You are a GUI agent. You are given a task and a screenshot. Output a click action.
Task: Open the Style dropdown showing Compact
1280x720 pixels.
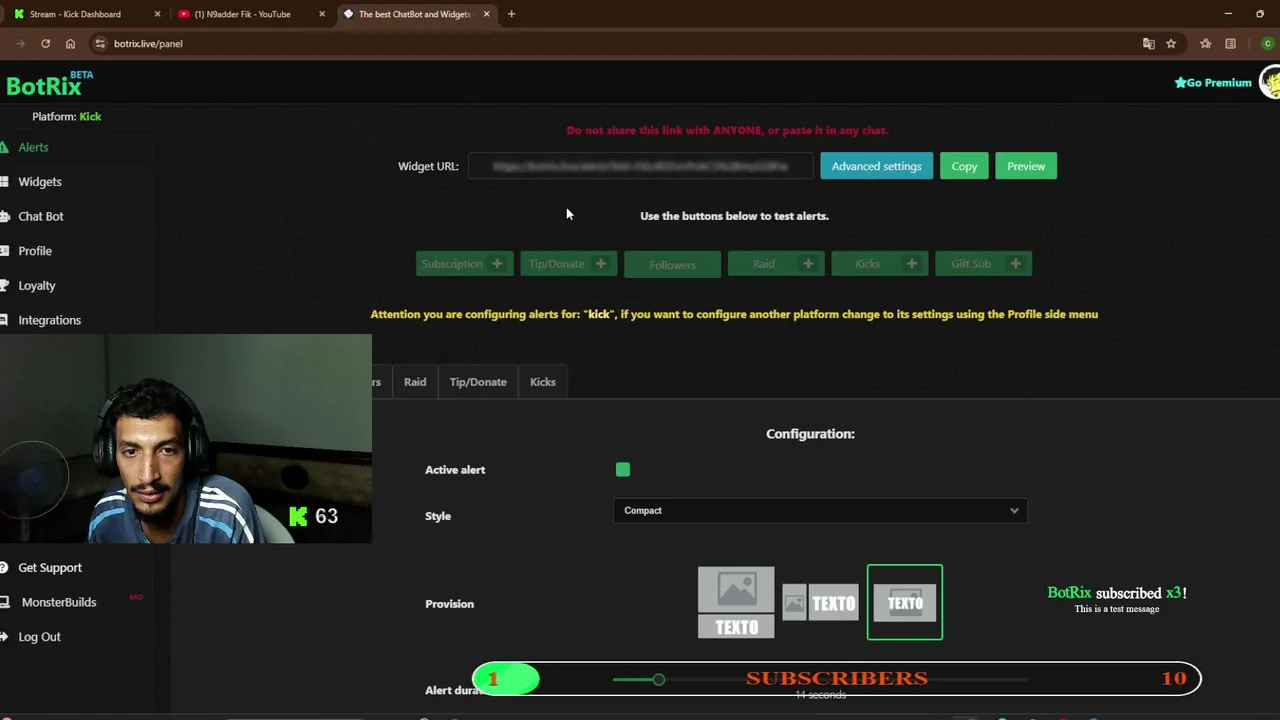point(820,511)
